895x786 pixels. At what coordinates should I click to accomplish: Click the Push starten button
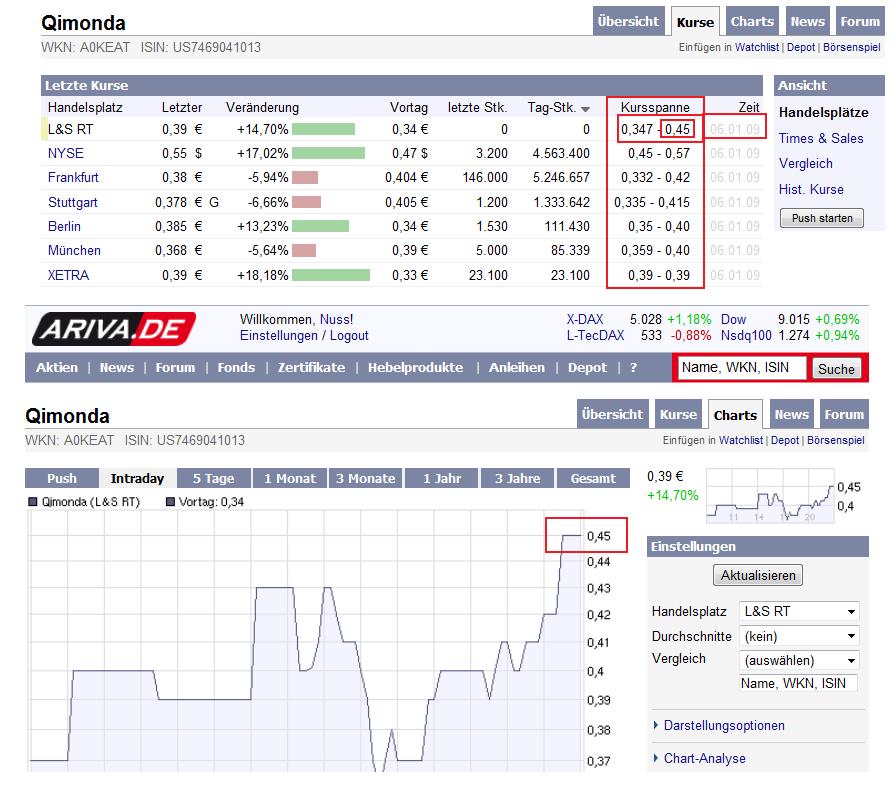point(821,218)
